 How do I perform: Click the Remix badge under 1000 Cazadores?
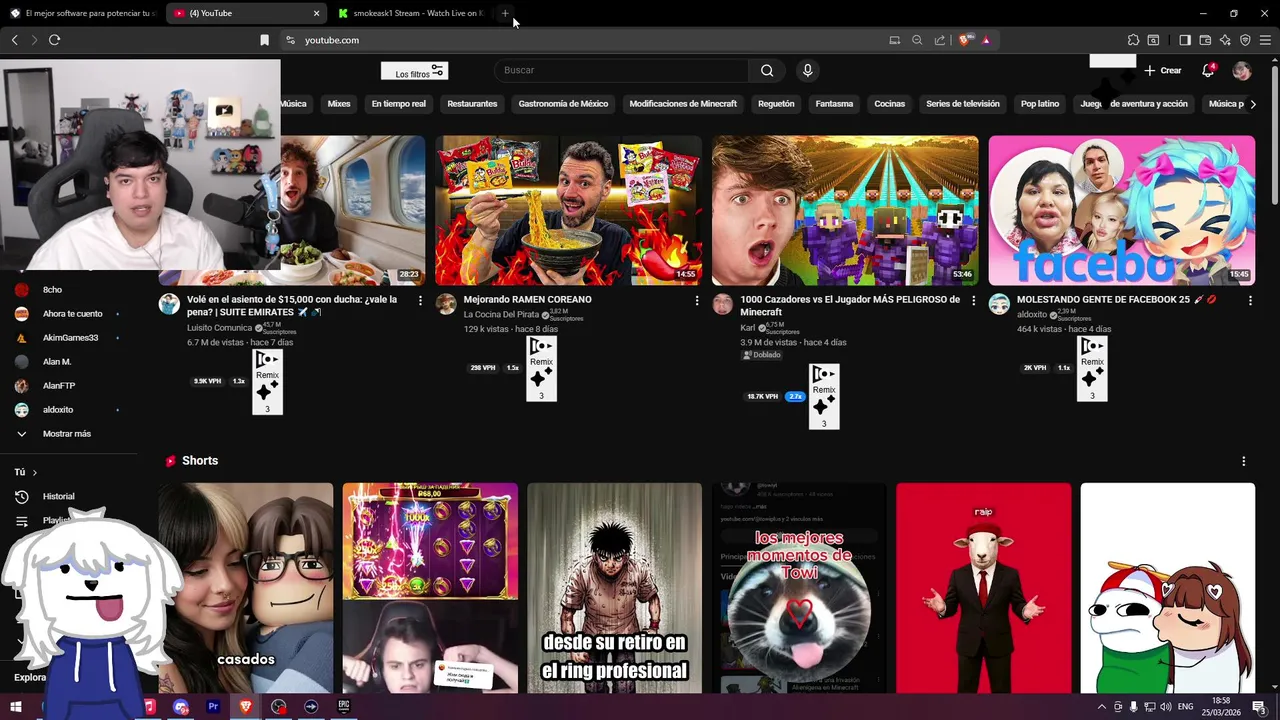(824, 397)
